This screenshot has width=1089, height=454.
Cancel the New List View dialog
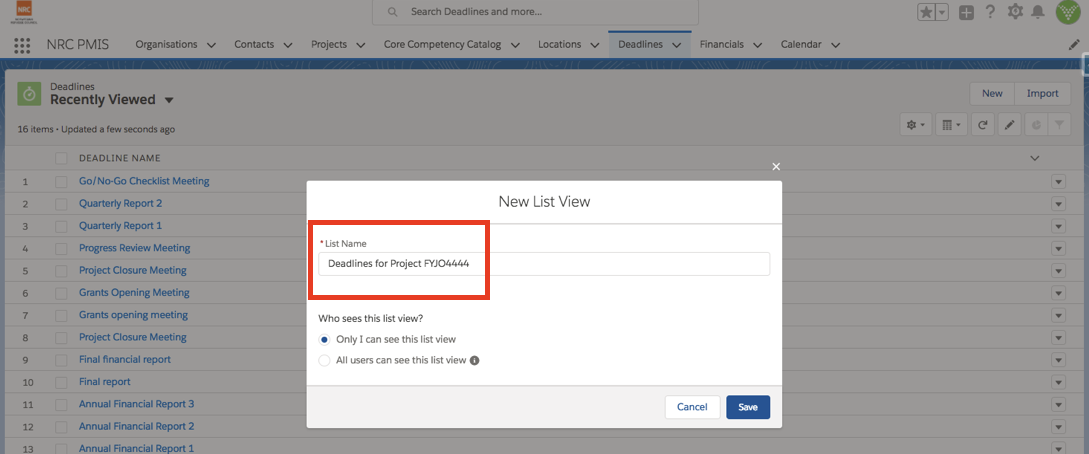[x=692, y=407]
